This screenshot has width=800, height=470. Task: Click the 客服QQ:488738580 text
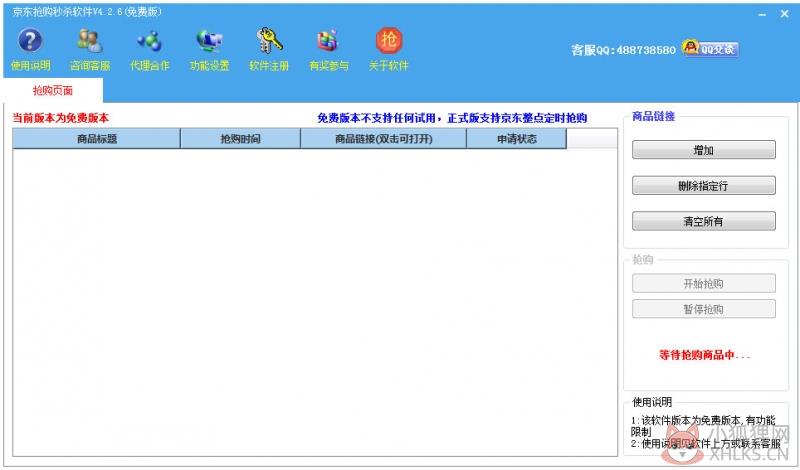click(x=623, y=50)
